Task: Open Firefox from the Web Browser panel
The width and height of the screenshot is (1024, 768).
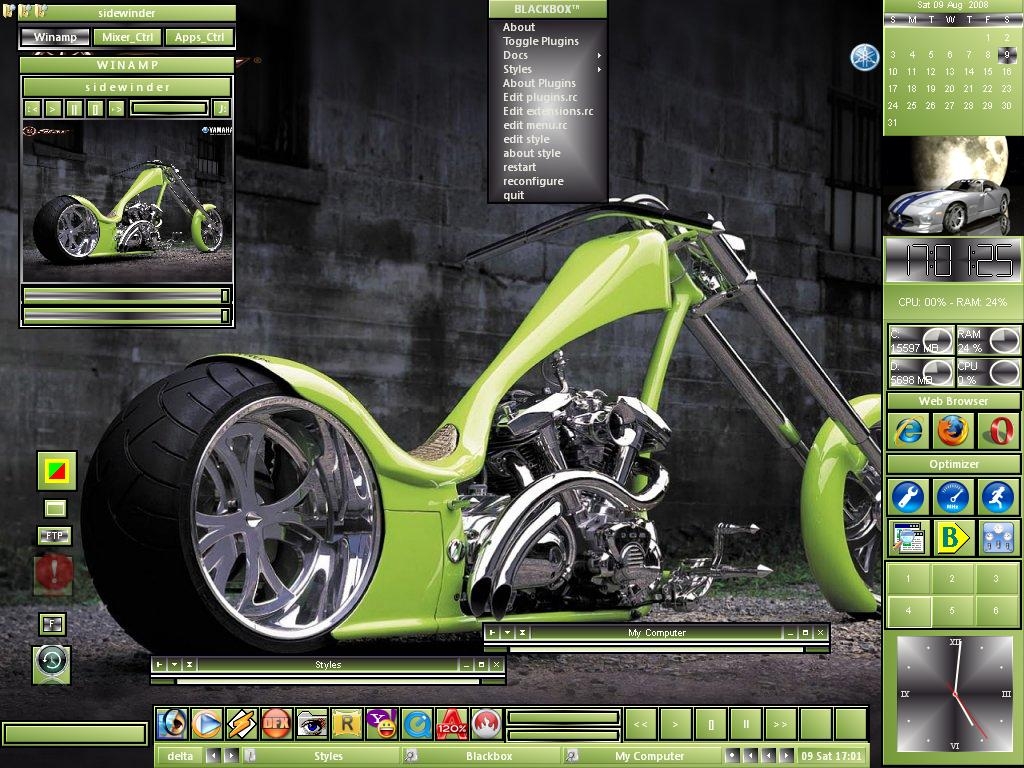Action: coord(953,431)
